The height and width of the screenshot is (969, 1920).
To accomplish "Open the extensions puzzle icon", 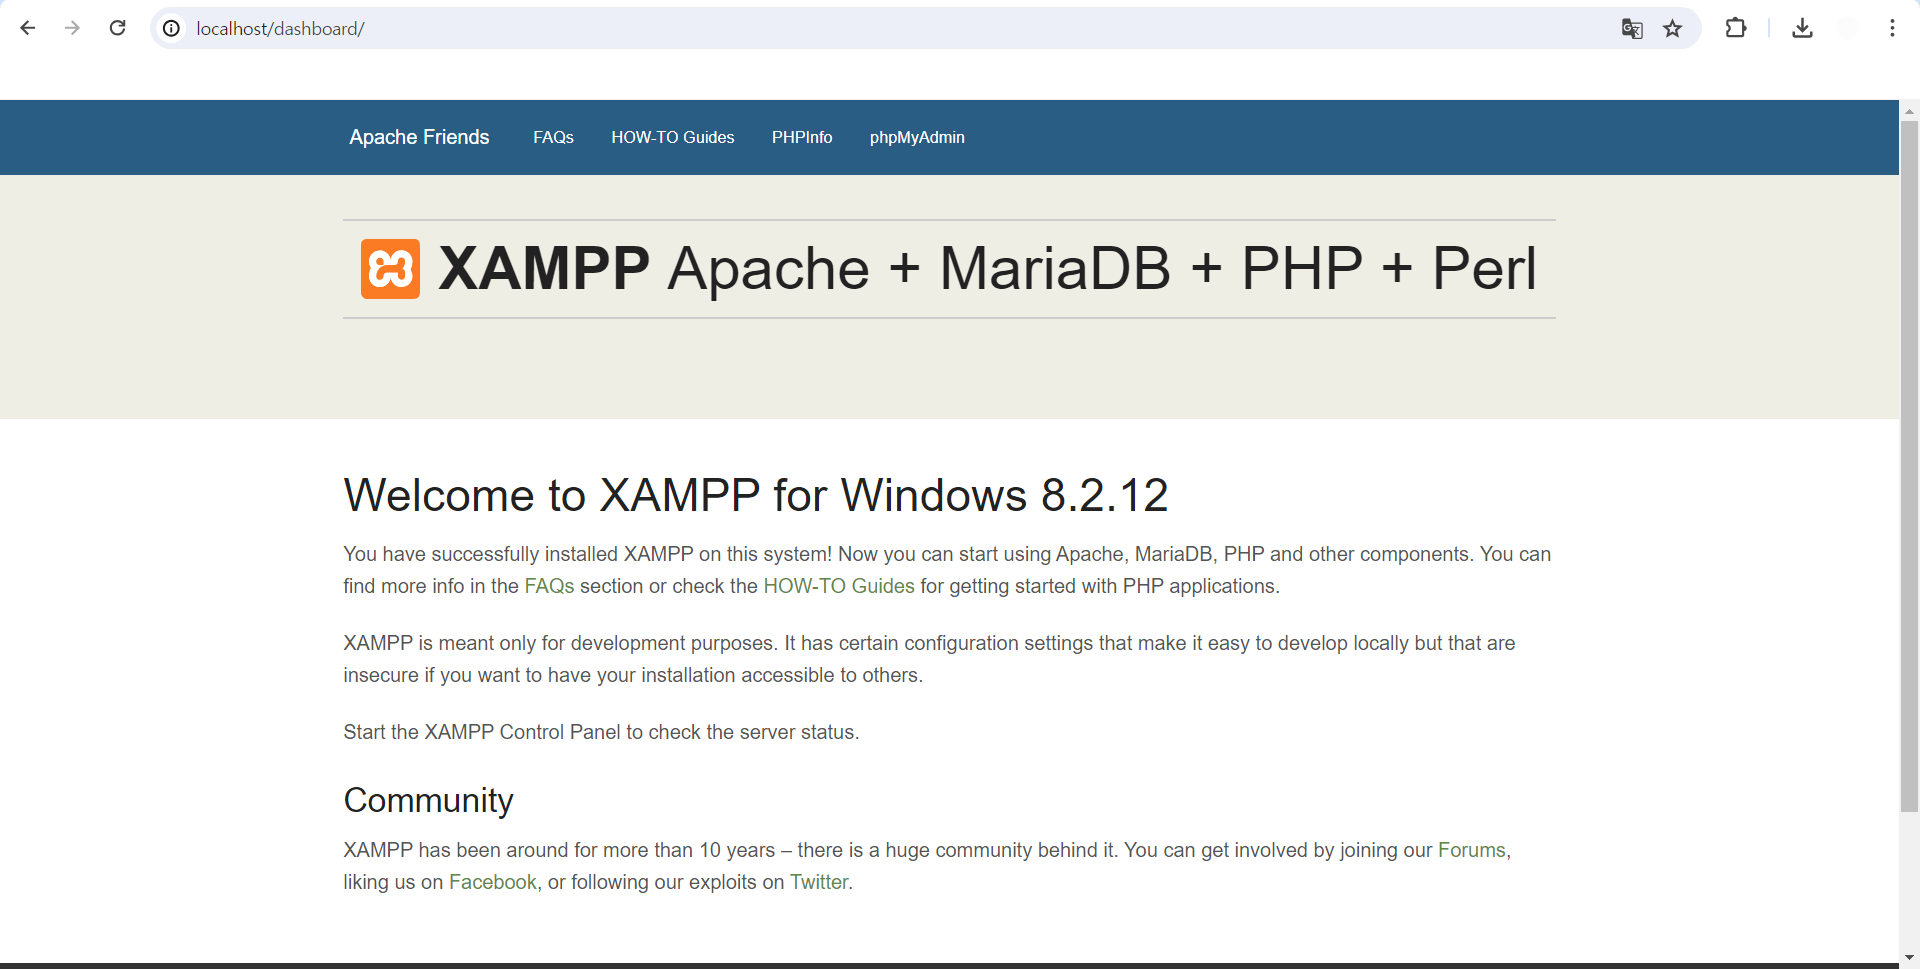I will [1736, 28].
